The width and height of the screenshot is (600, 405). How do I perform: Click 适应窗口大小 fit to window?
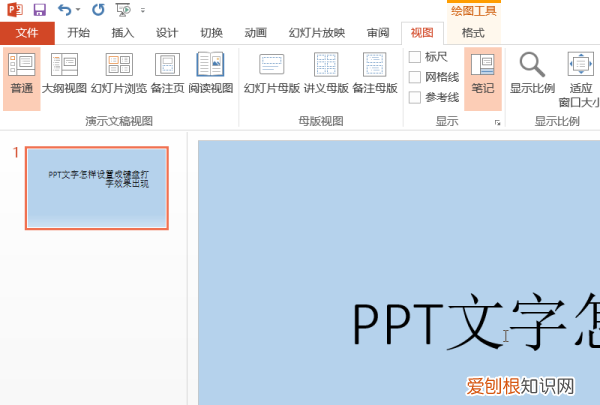click(x=580, y=79)
